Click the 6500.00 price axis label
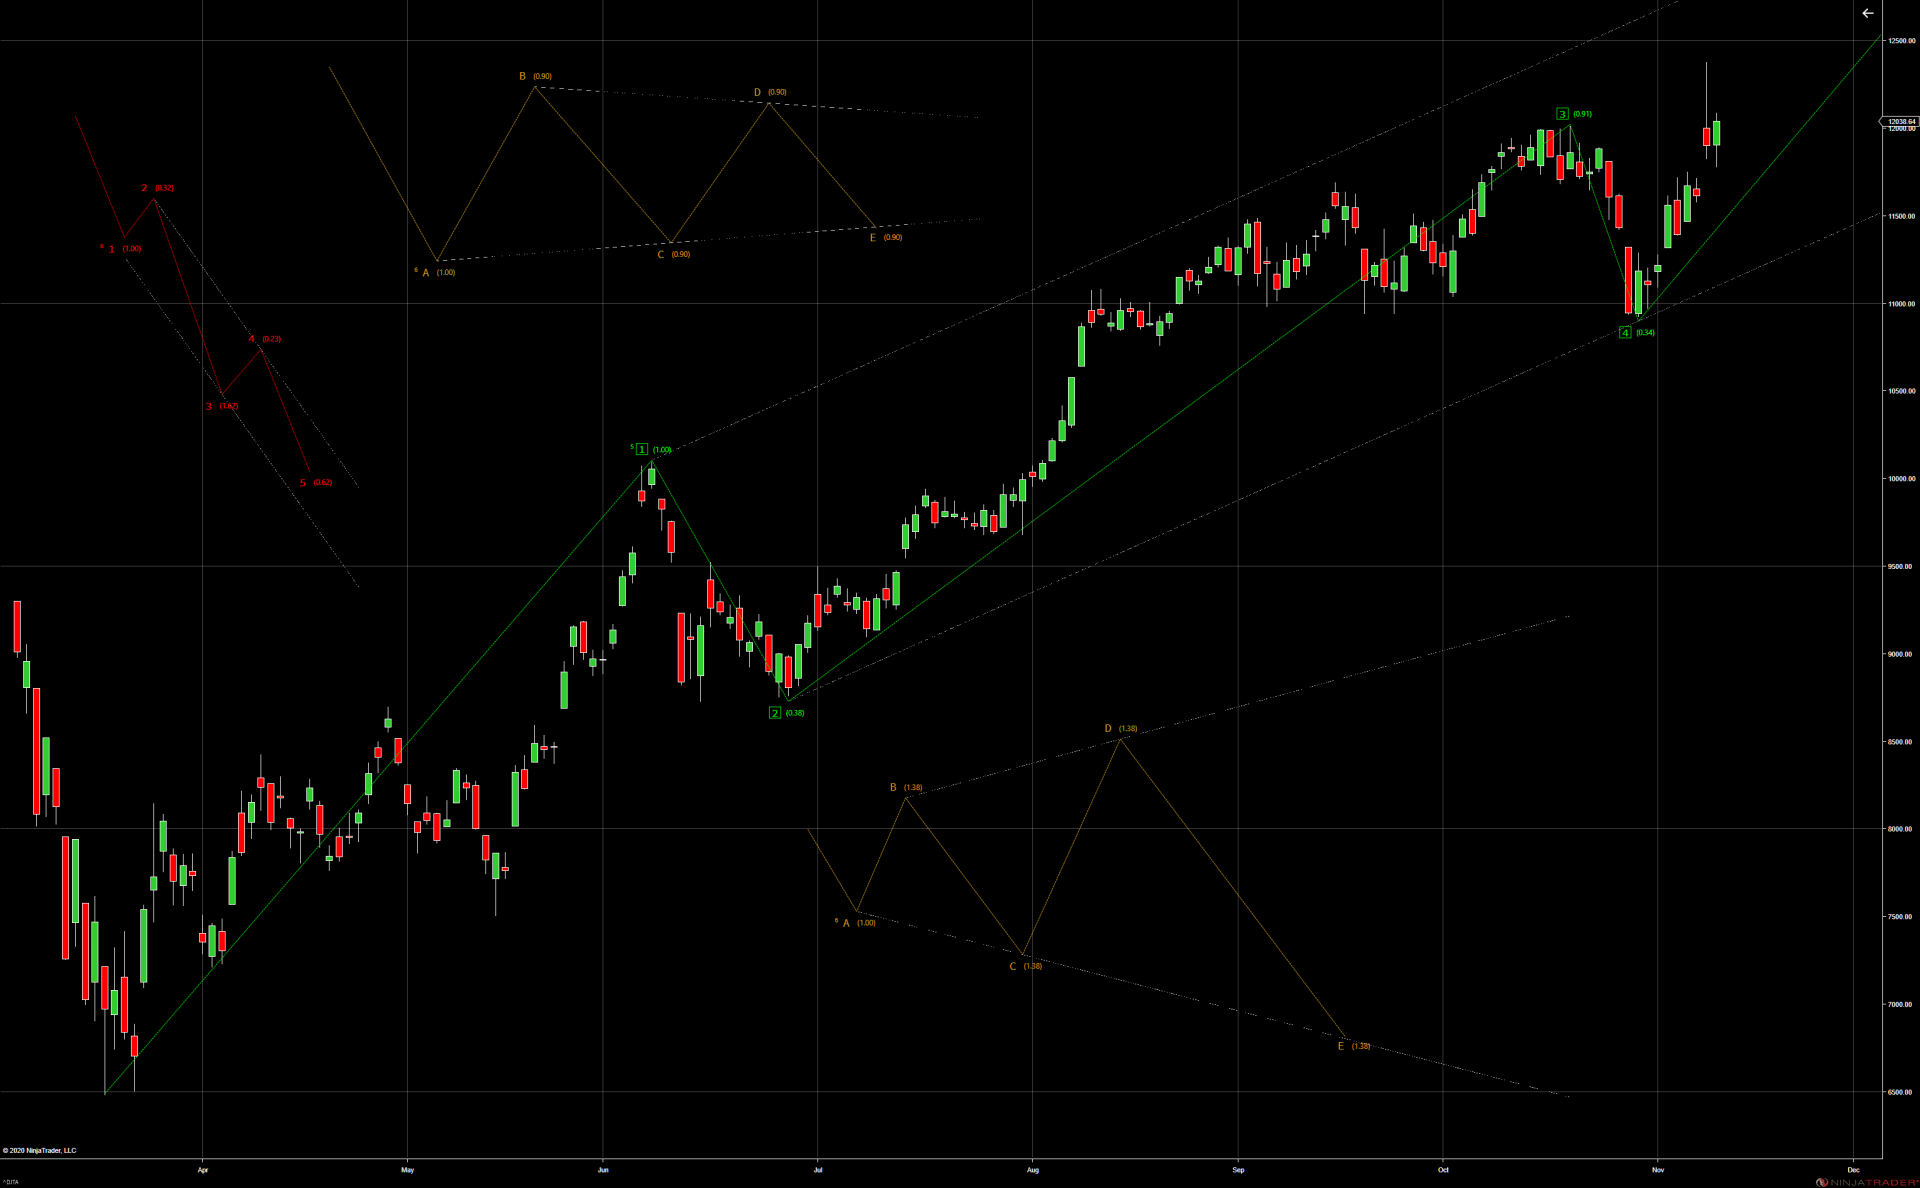 pos(1901,1092)
